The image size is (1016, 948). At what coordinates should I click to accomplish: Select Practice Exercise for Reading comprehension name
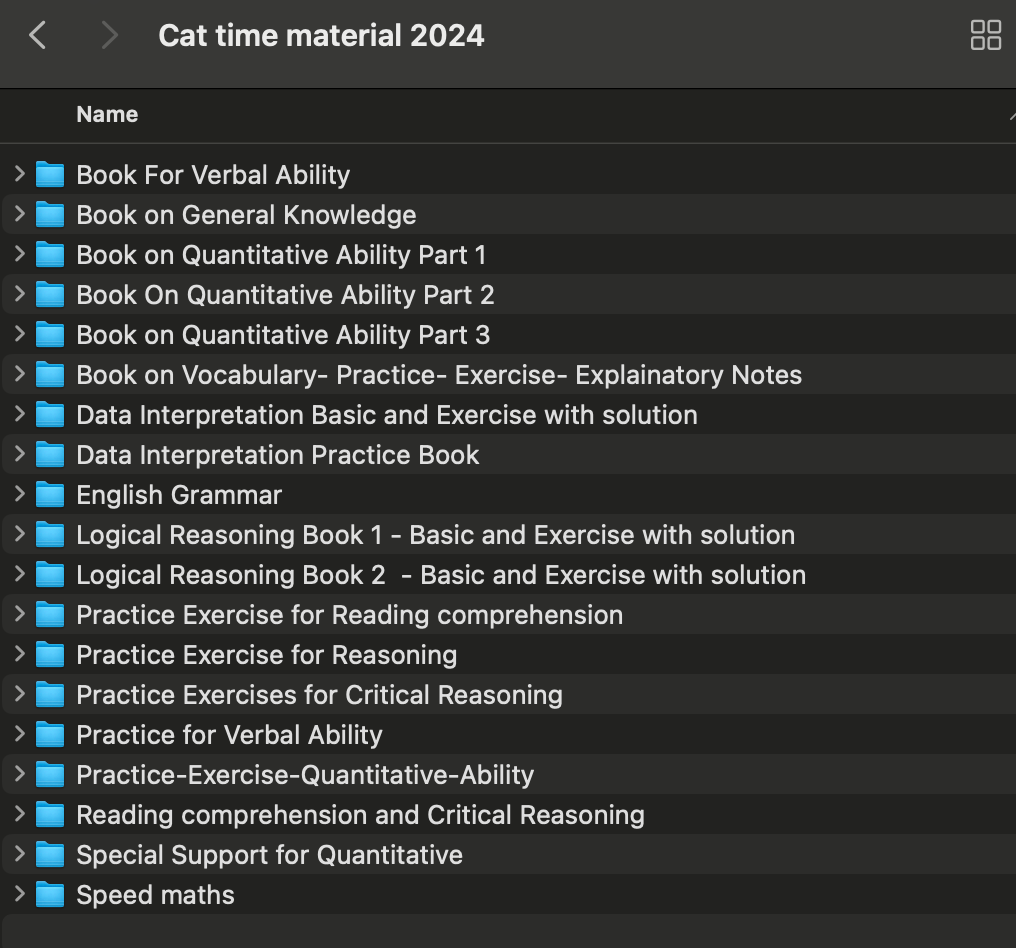350,616
